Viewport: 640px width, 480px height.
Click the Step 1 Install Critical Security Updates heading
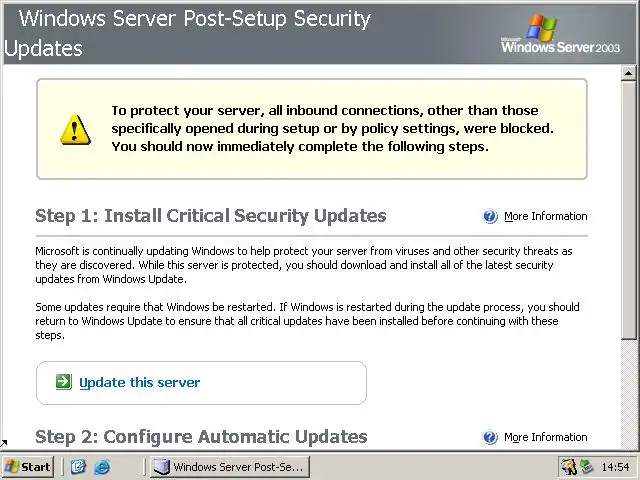(x=210, y=216)
